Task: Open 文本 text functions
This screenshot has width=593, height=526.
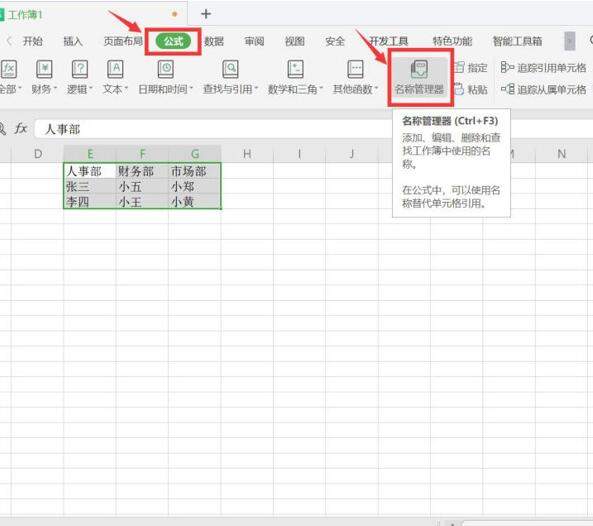Action: 115,78
